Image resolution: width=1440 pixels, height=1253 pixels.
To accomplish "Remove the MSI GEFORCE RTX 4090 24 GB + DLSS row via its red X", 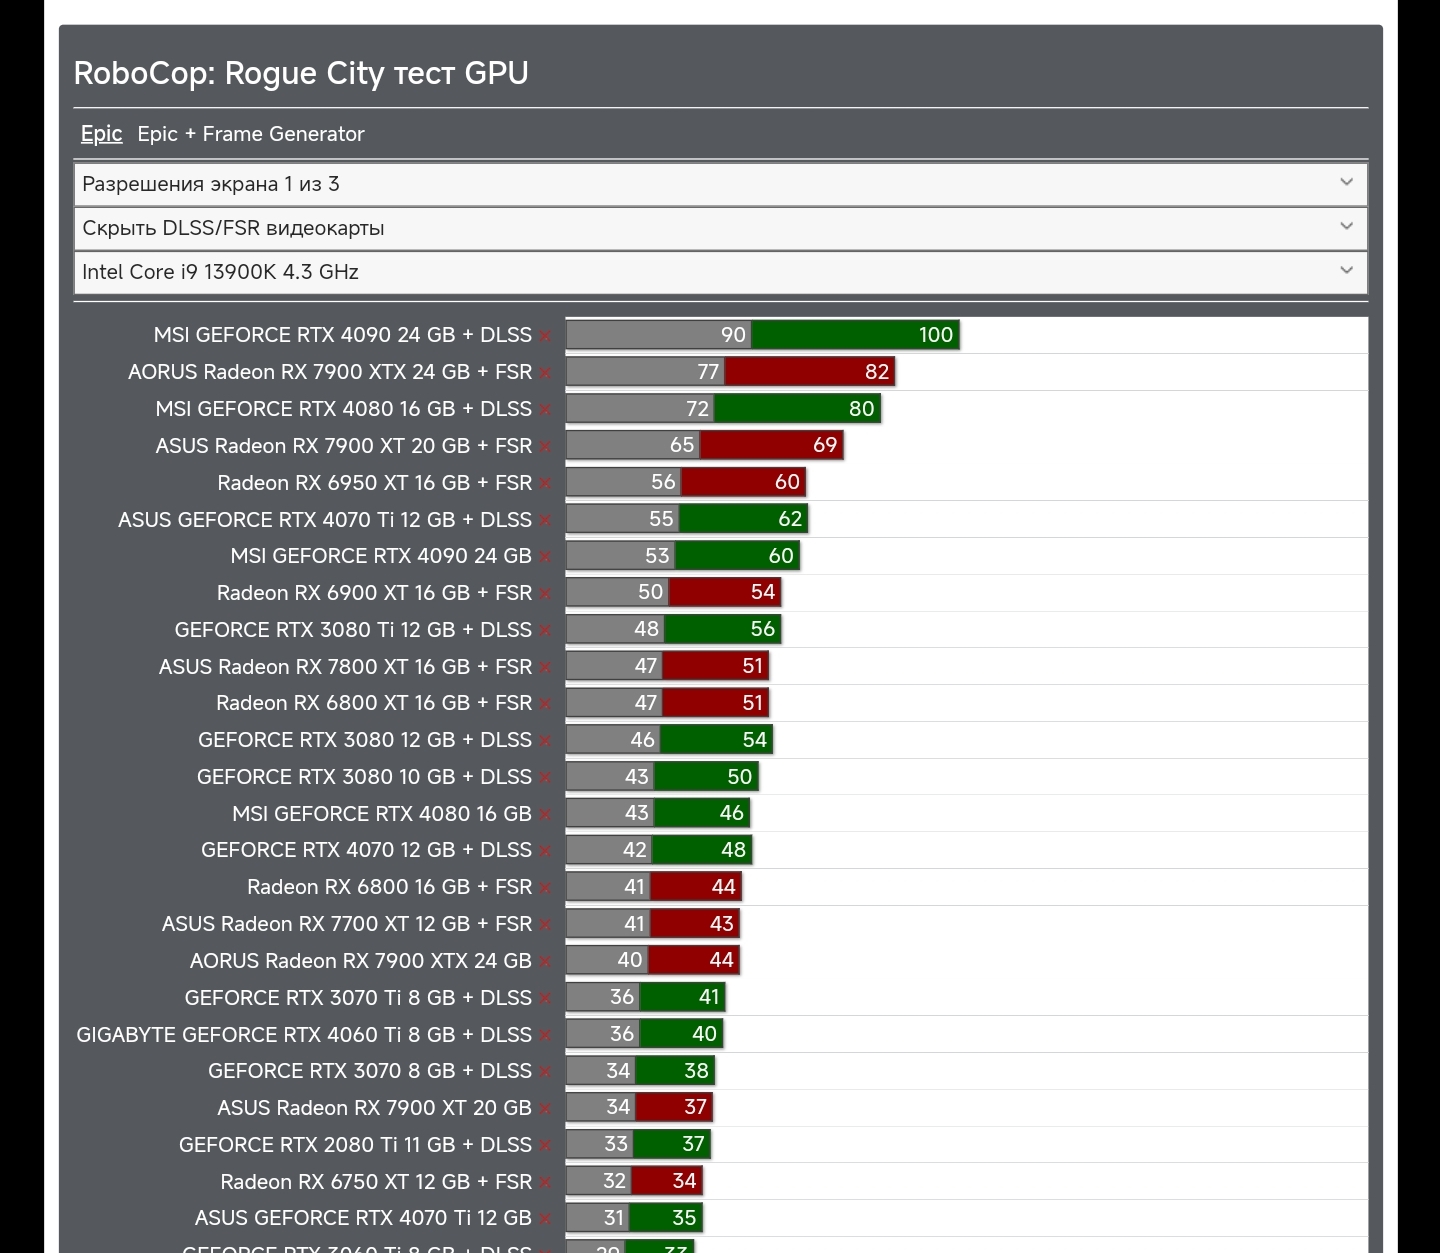I will pos(545,337).
